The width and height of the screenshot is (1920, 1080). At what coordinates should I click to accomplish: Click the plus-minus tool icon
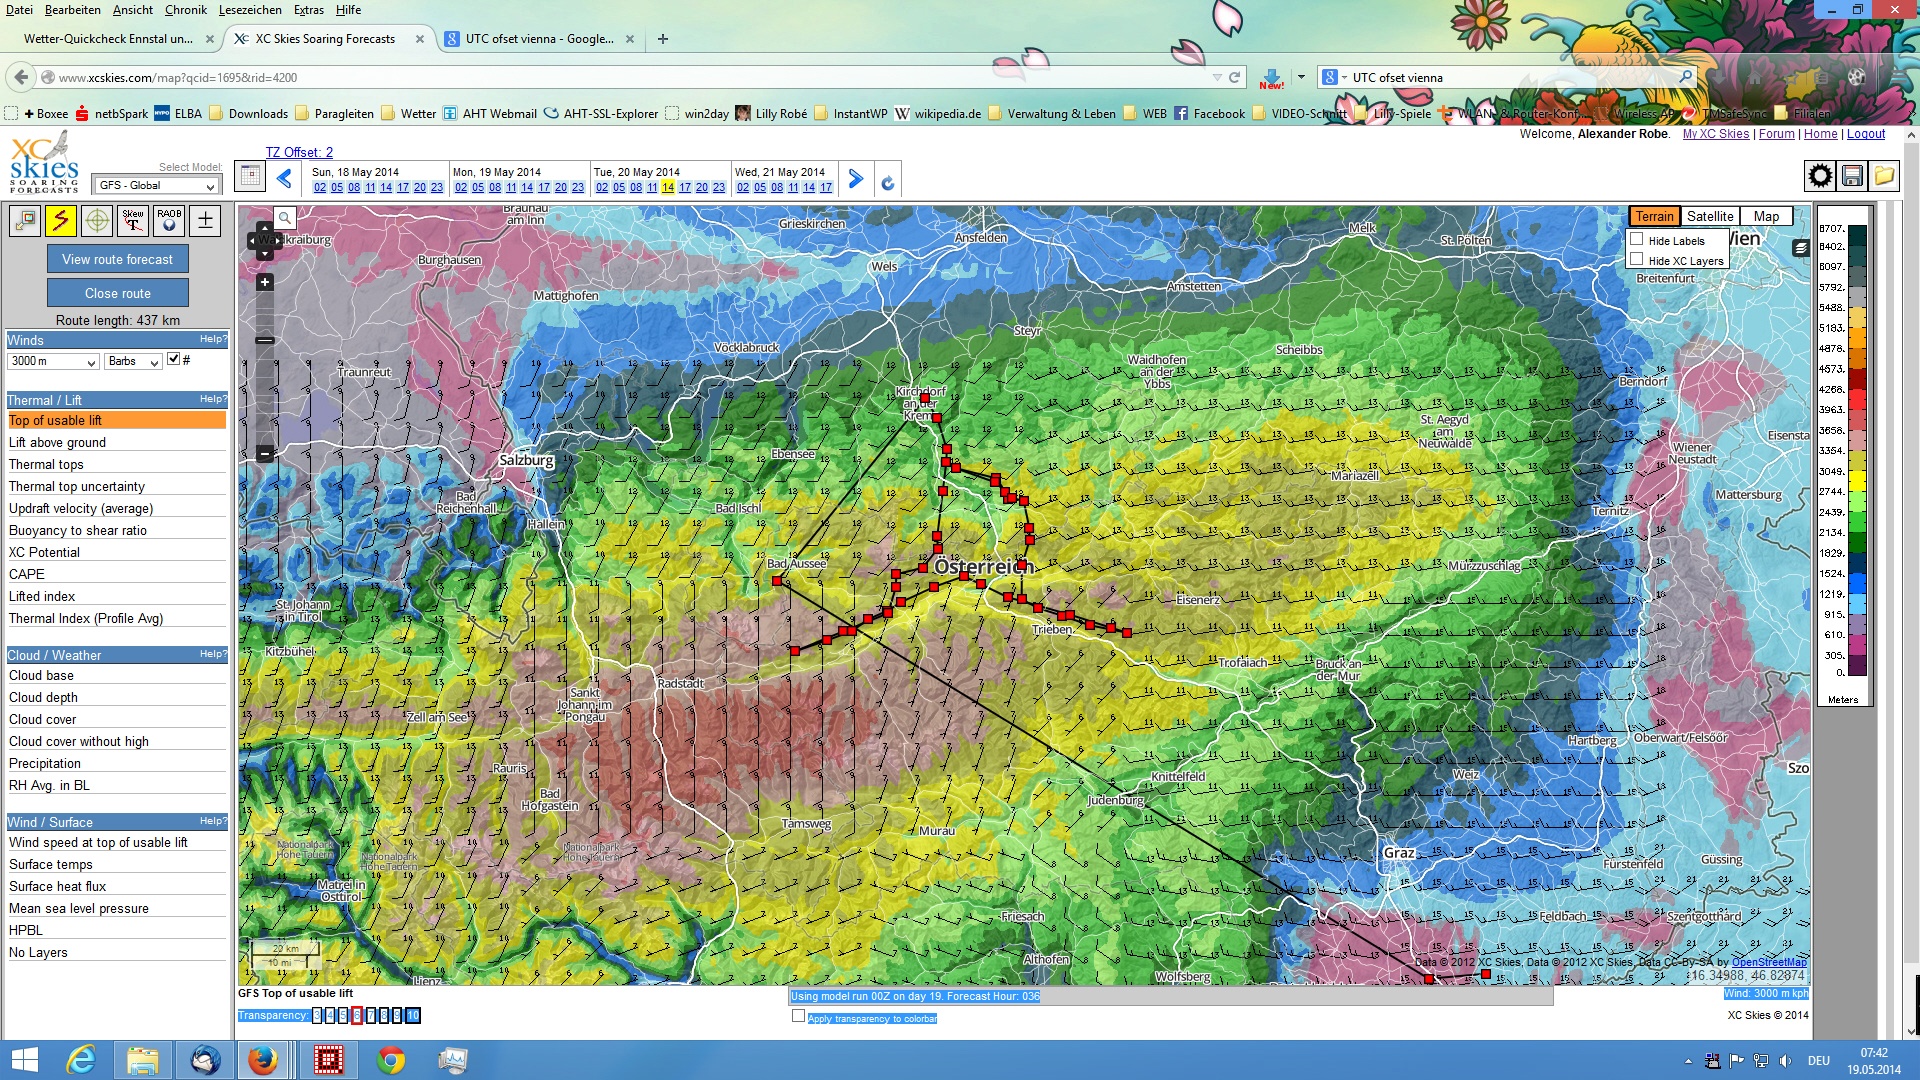point(205,220)
